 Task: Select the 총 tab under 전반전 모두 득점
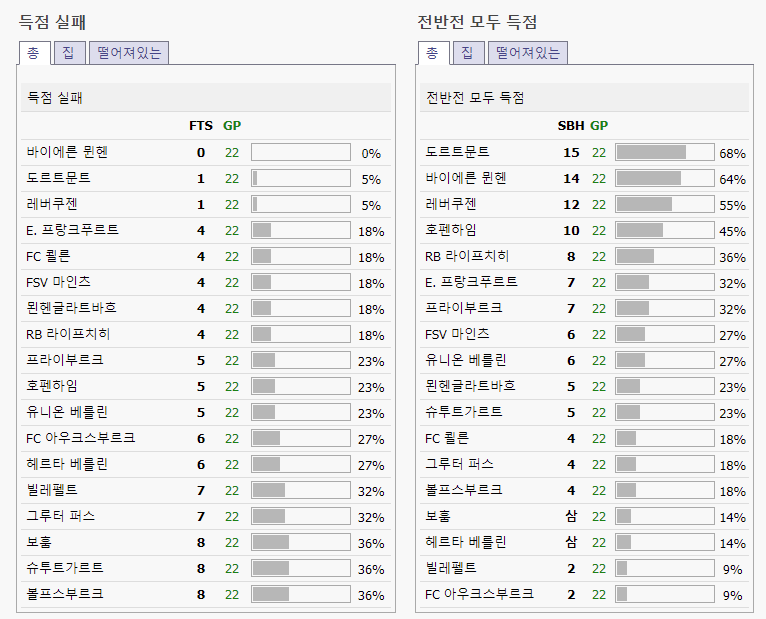pos(432,53)
